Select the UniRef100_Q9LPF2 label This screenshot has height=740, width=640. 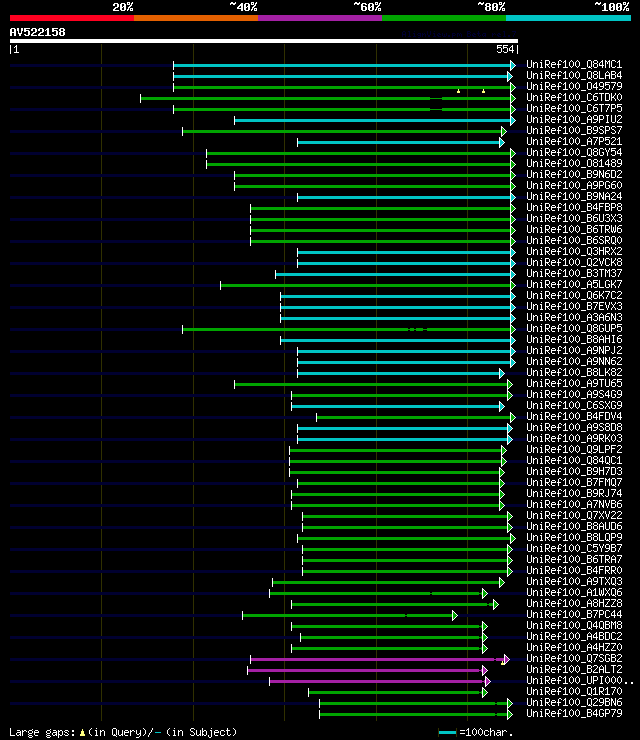point(574,449)
